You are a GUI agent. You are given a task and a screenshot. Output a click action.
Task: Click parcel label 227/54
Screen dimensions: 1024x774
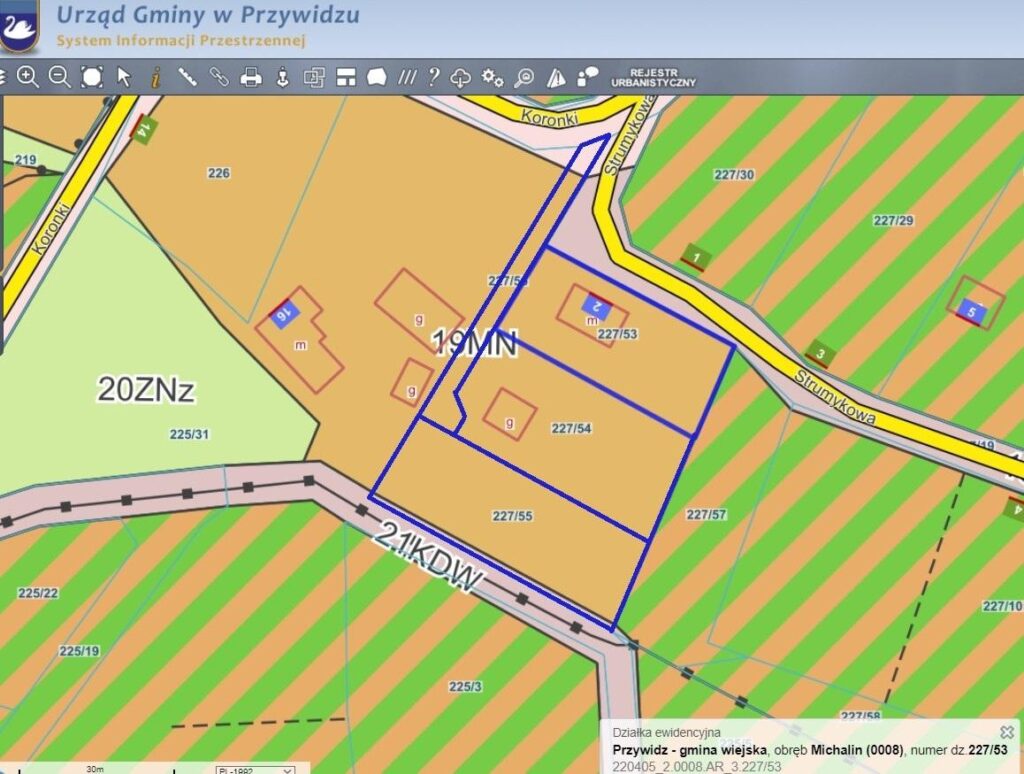tap(571, 428)
